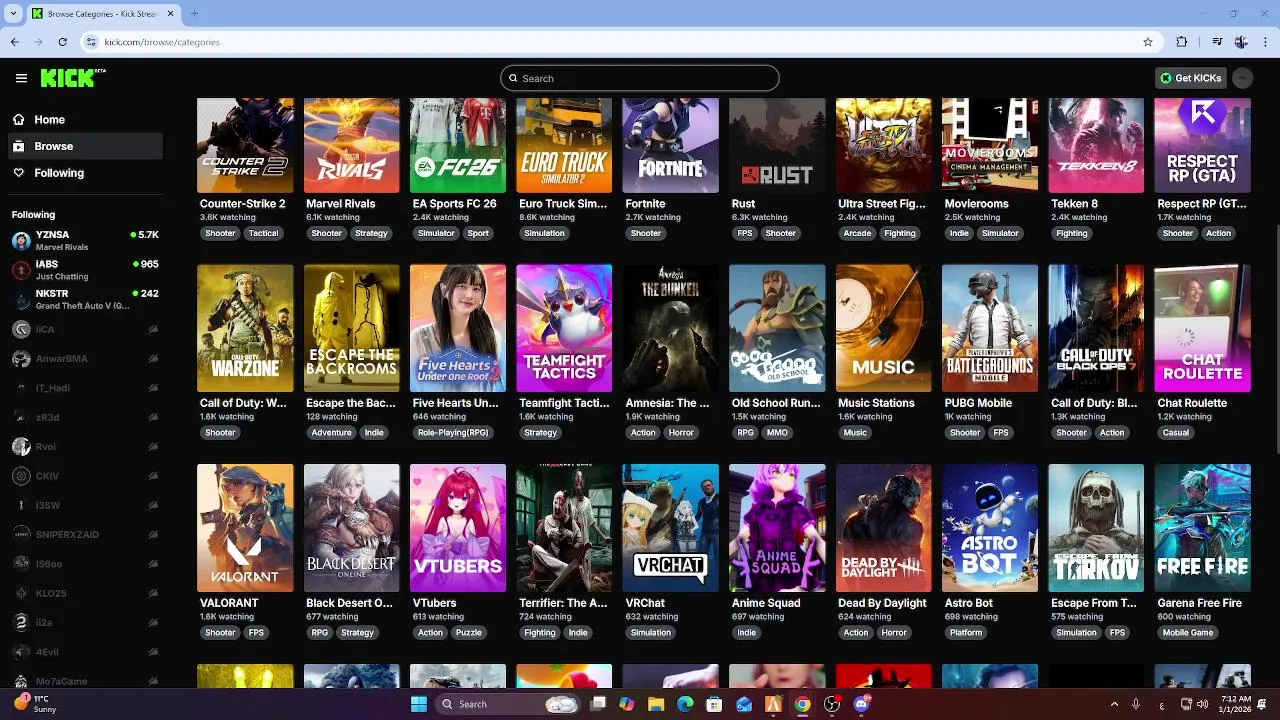The width and height of the screenshot is (1280, 720).
Task: Open iABS followed channel
Action: click(85, 270)
